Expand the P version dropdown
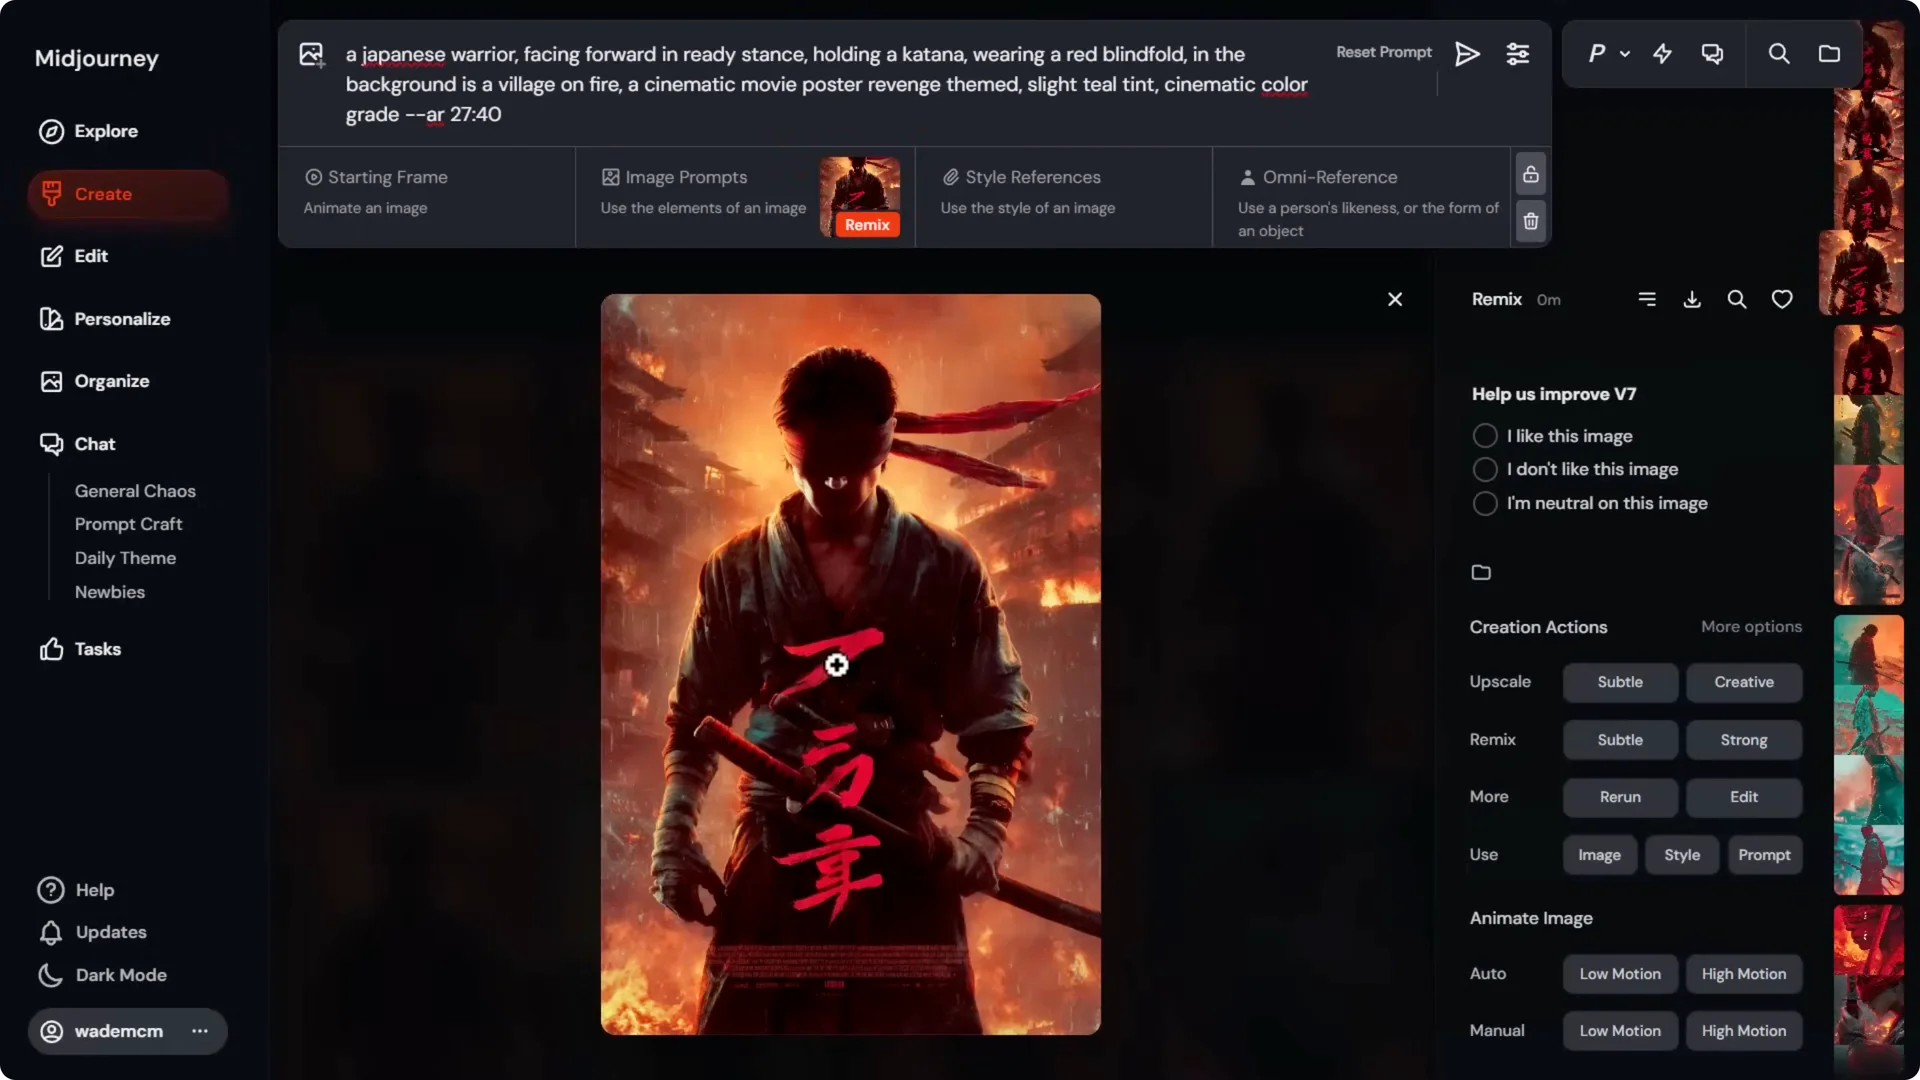 click(x=1608, y=53)
